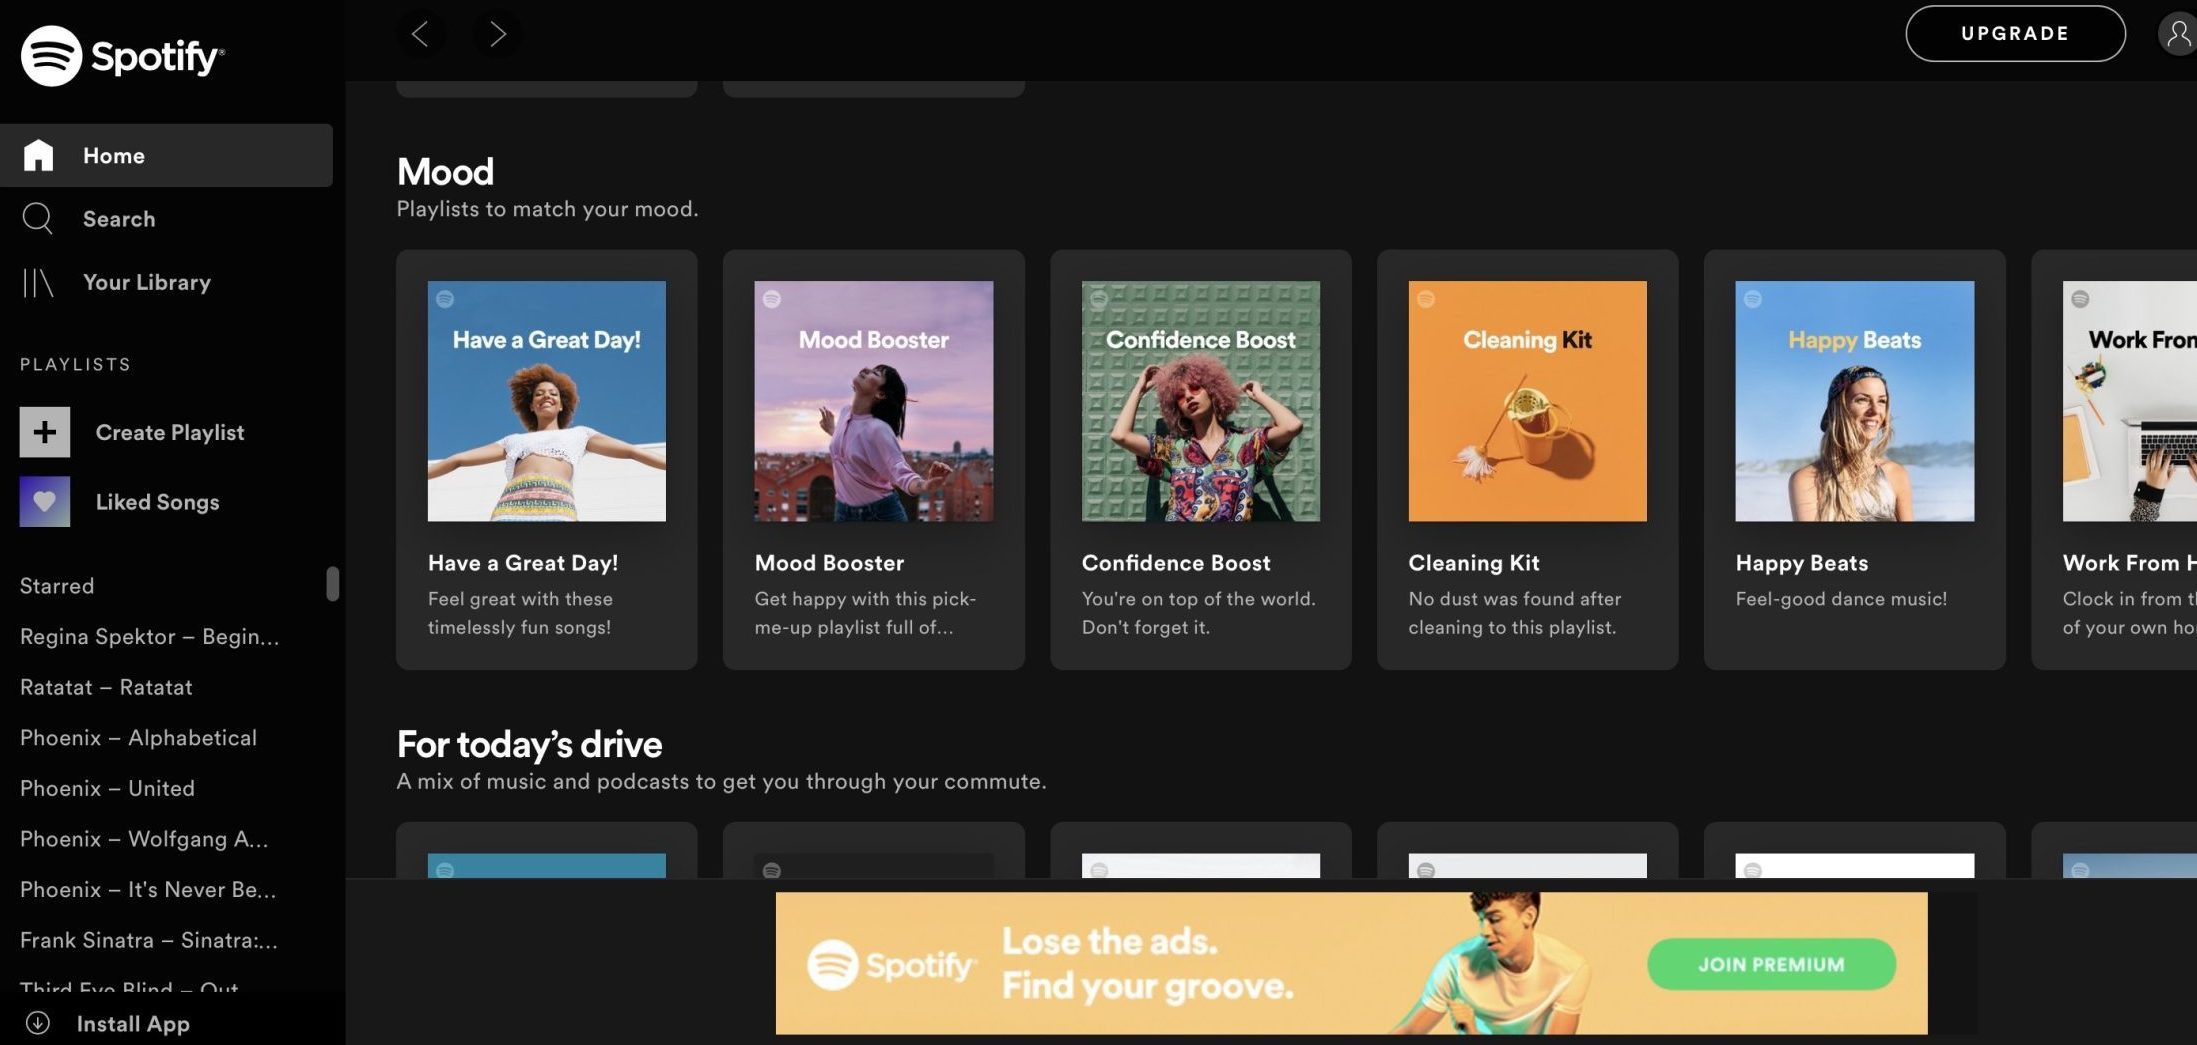Click the Have a Great Day! title
This screenshot has height=1045, width=2197.
click(523, 563)
